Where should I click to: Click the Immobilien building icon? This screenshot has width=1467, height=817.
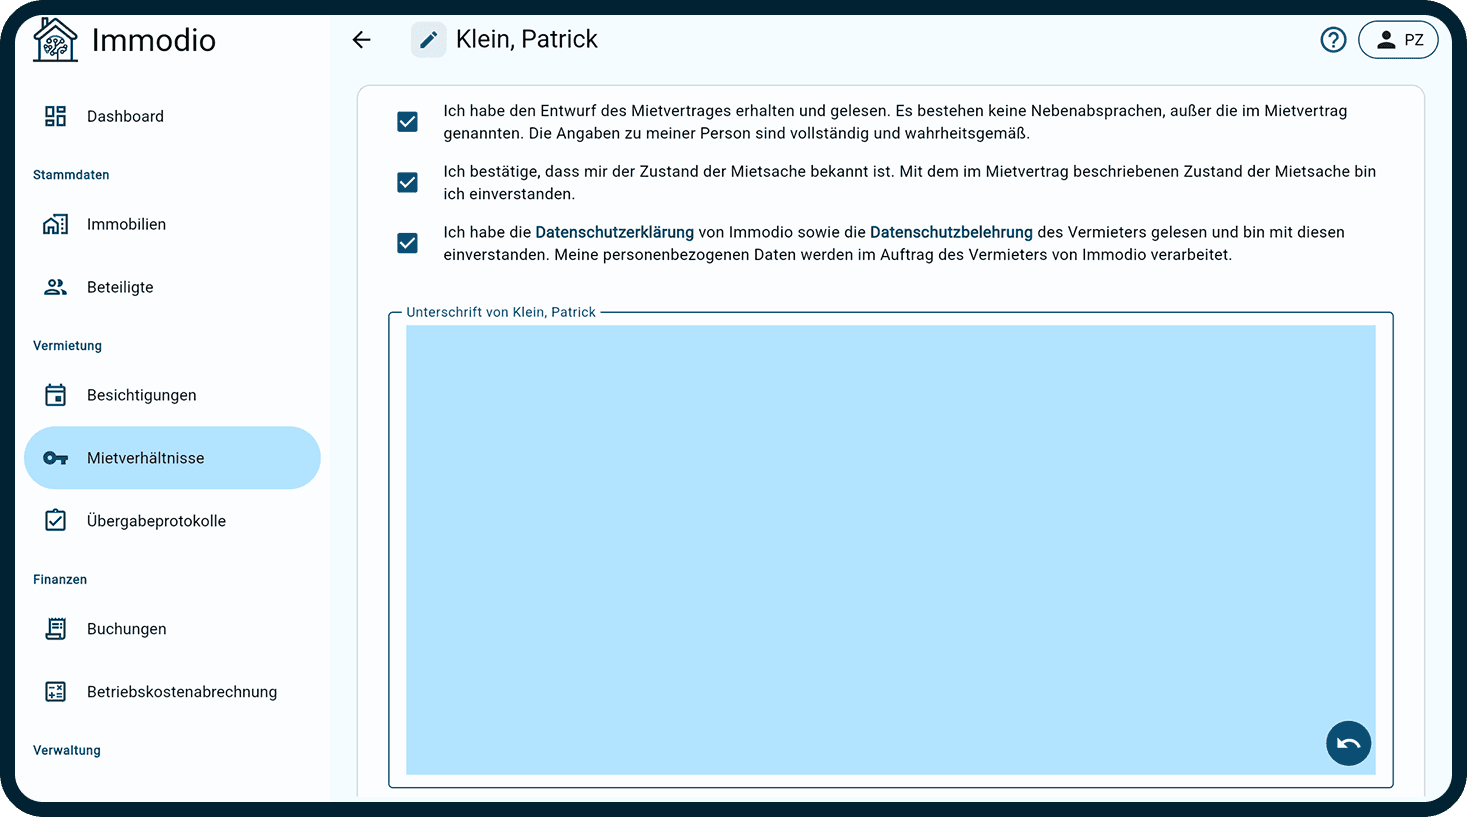pyautogui.click(x=56, y=224)
